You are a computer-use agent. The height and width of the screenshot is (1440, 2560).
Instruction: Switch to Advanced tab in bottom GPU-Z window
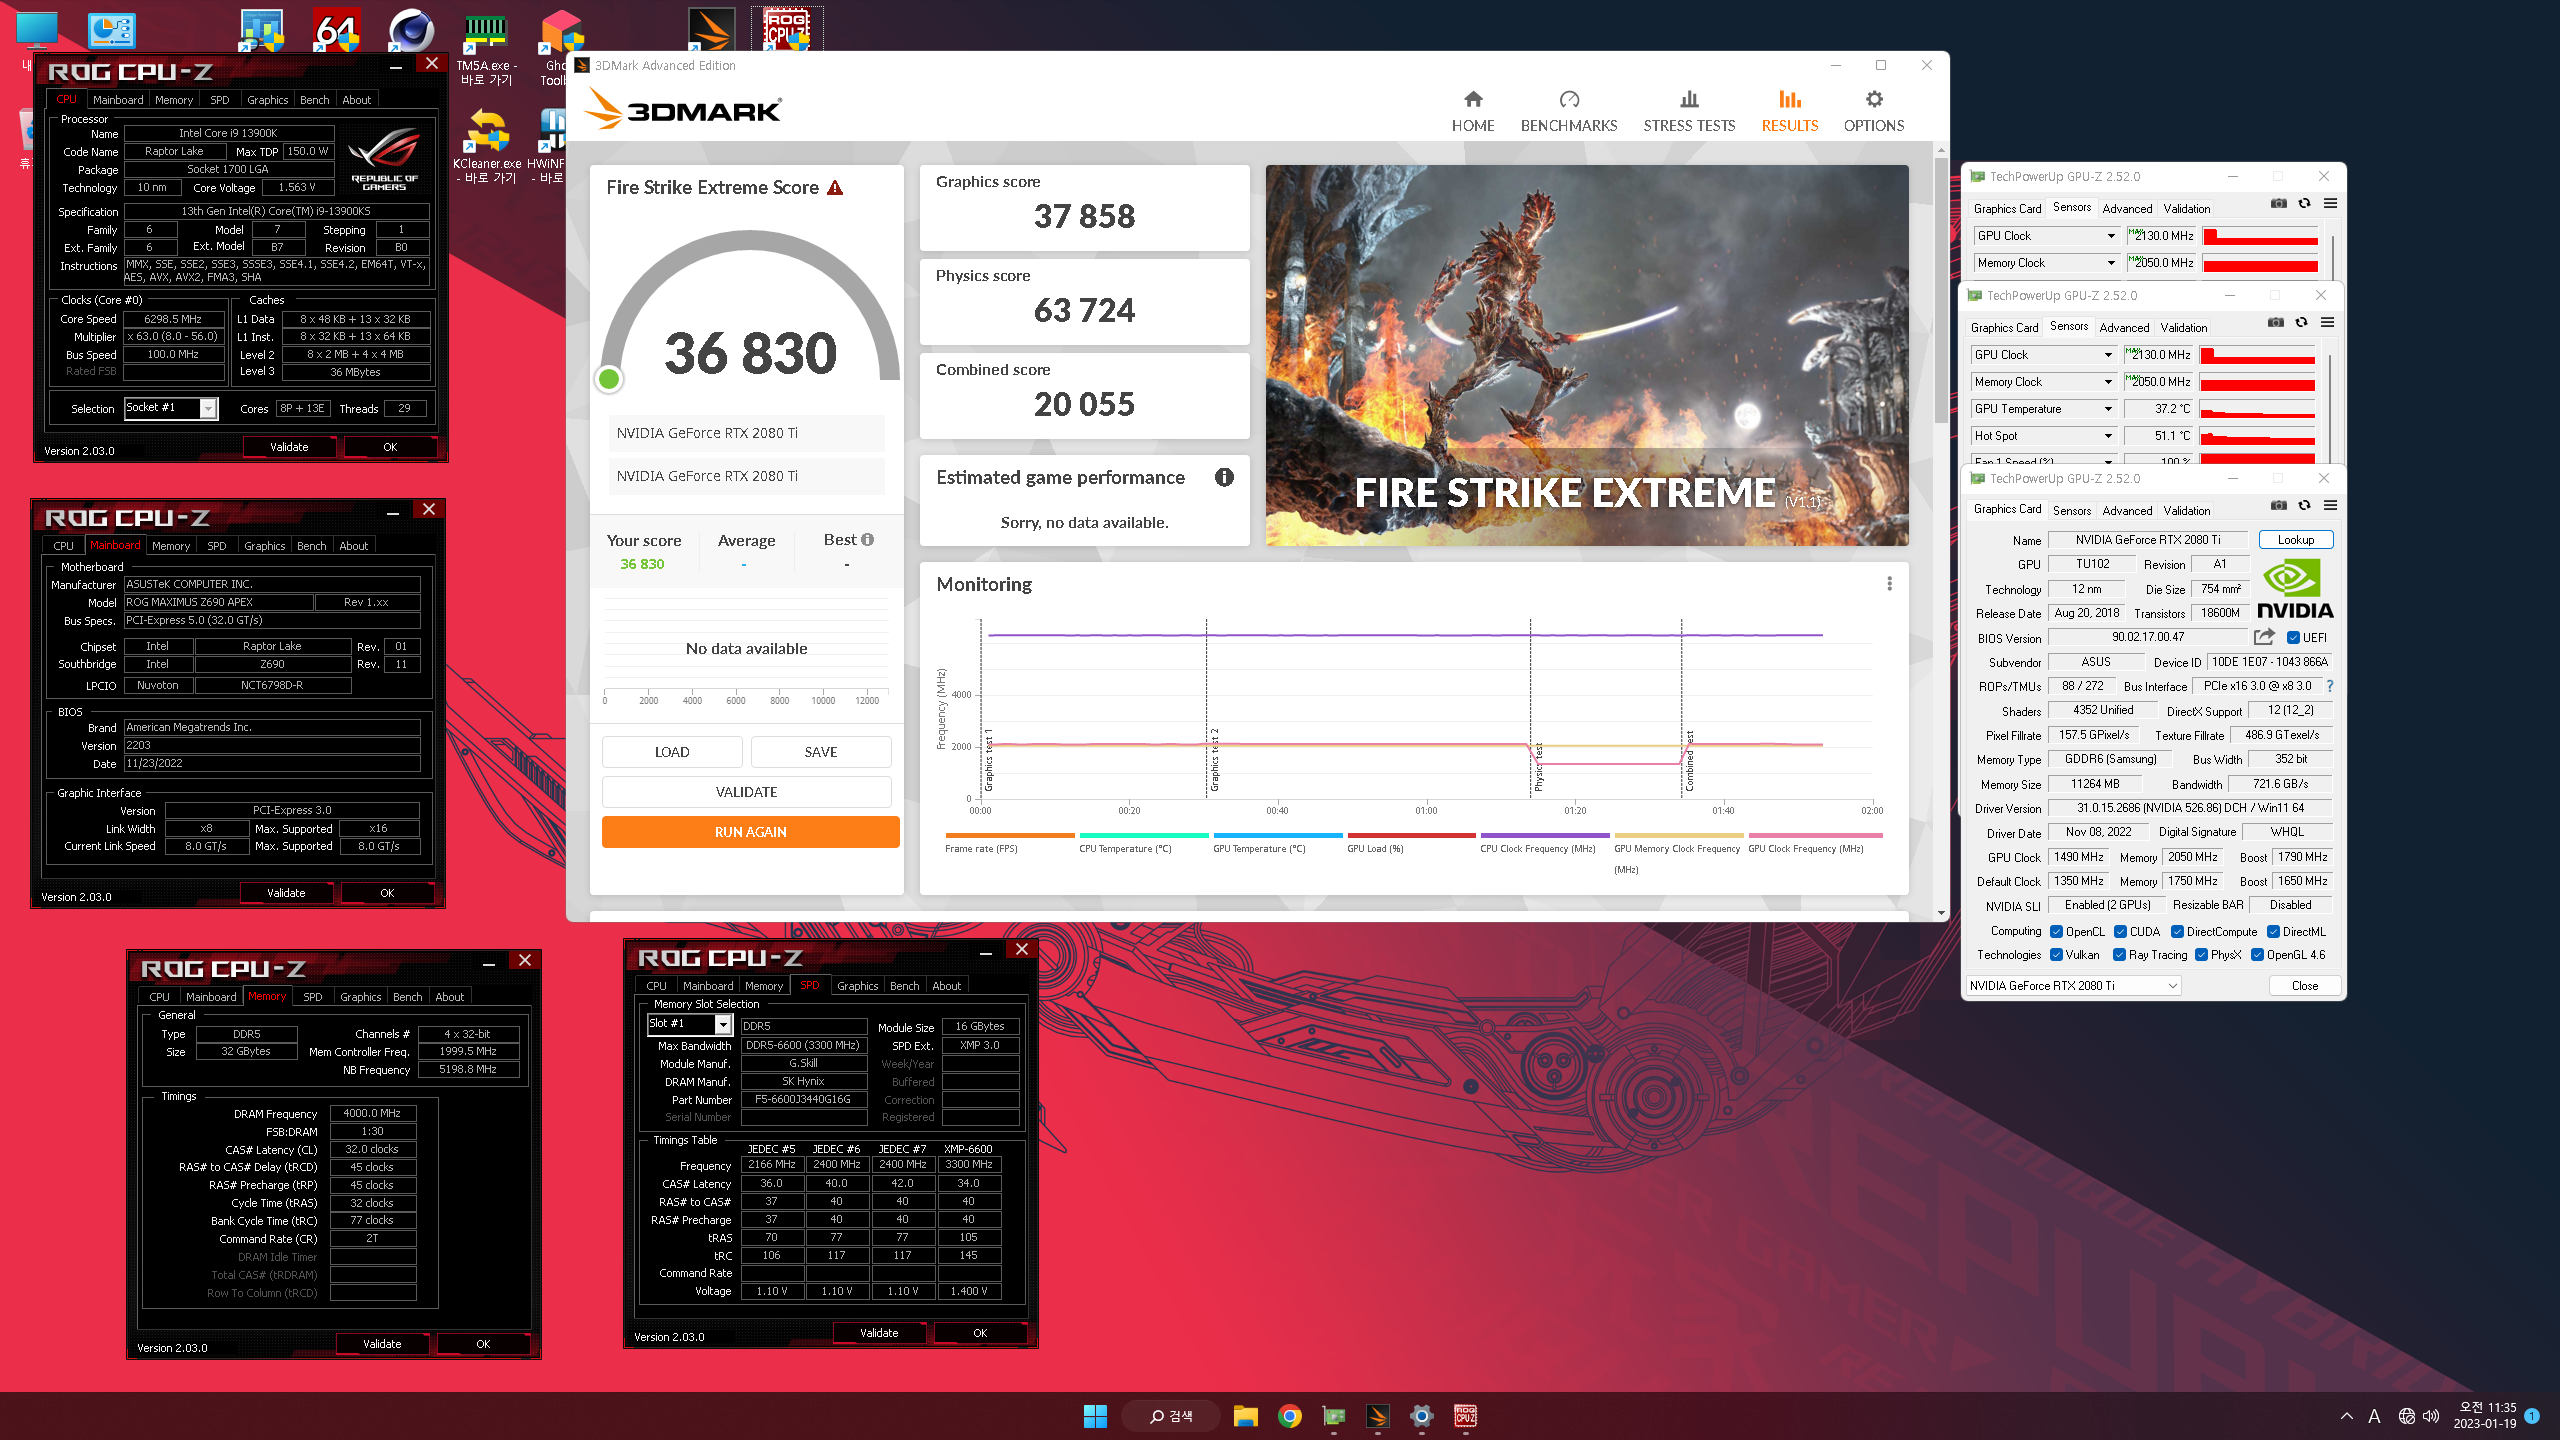click(2127, 511)
